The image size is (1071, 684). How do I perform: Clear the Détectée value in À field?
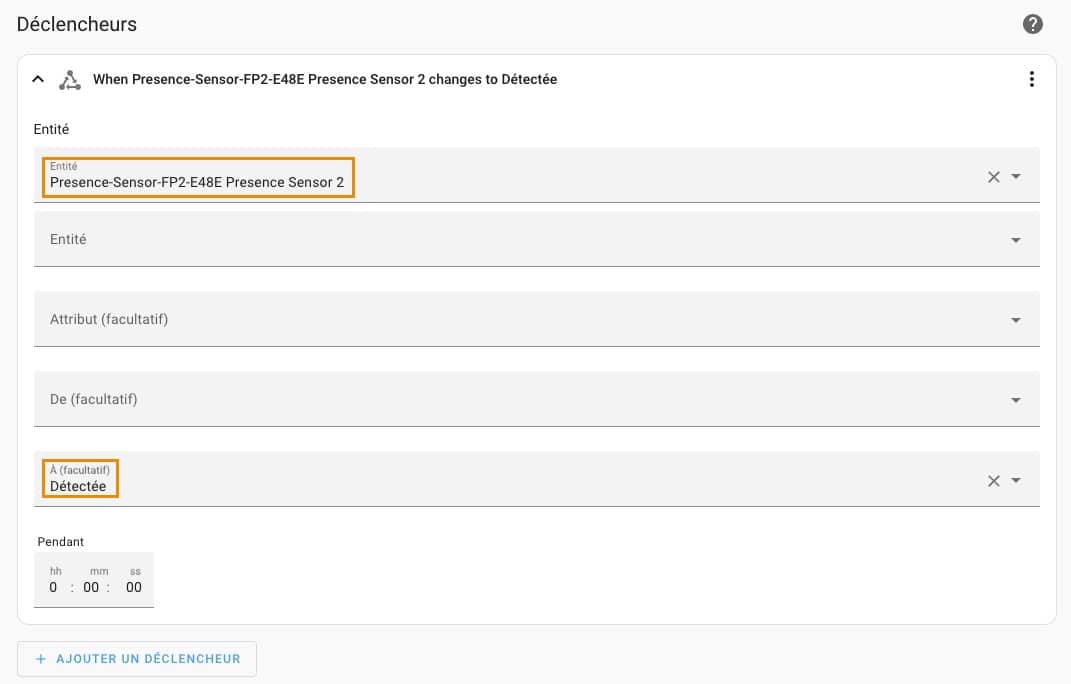(x=993, y=481)
